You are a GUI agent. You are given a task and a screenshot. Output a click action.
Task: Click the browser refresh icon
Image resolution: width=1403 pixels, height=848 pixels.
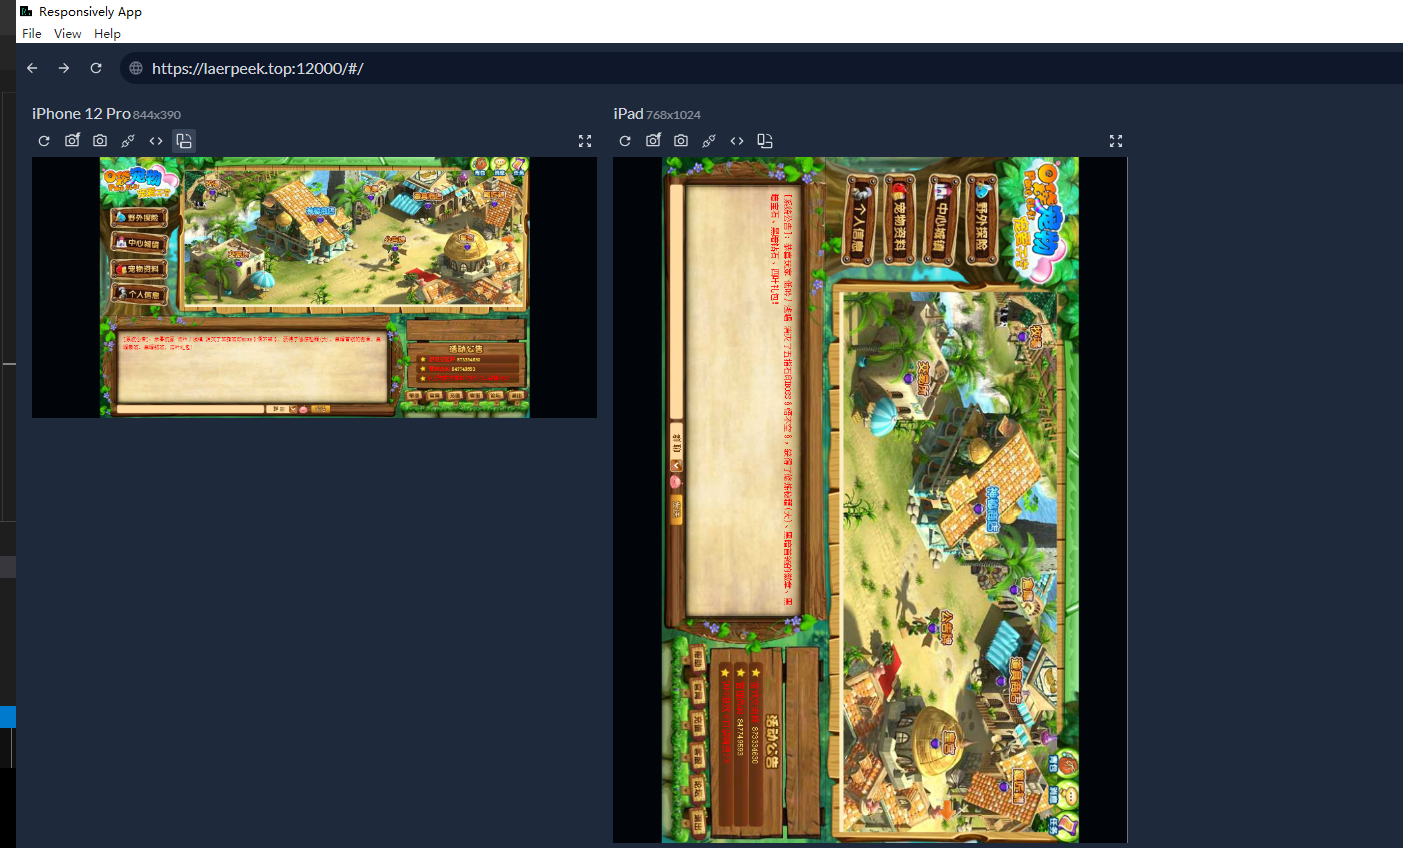click(x=96, y=68)
